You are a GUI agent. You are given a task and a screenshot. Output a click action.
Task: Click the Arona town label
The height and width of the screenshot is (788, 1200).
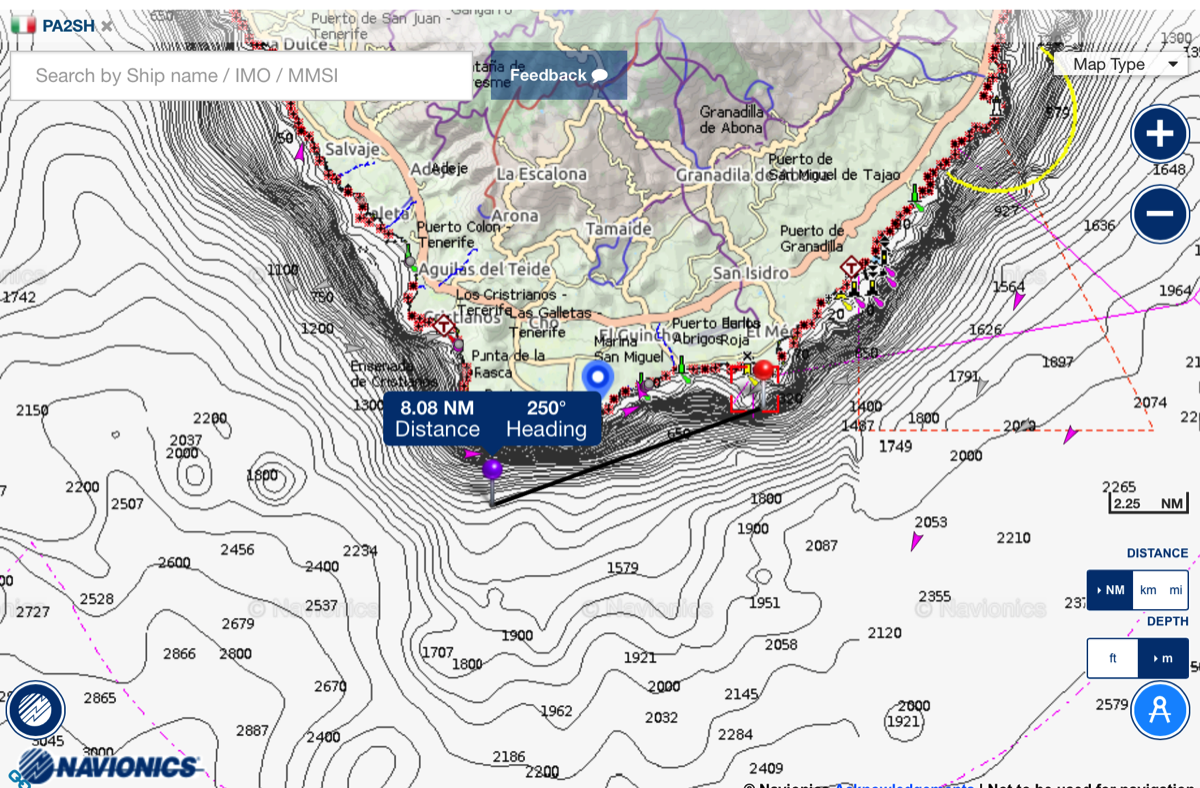[x=515, y=216]
